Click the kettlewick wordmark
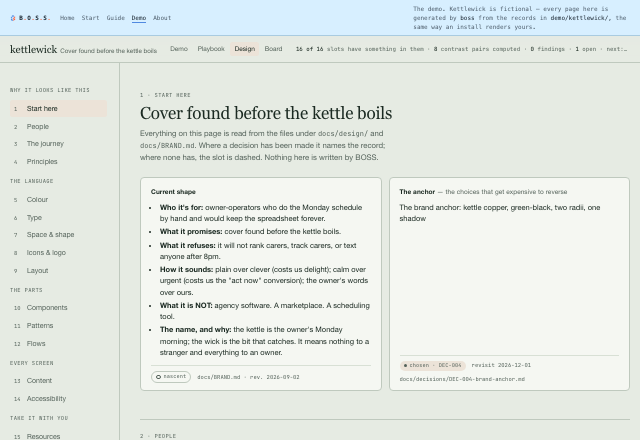Viewport: 640px width, 440px height. [x=33, y=49]
